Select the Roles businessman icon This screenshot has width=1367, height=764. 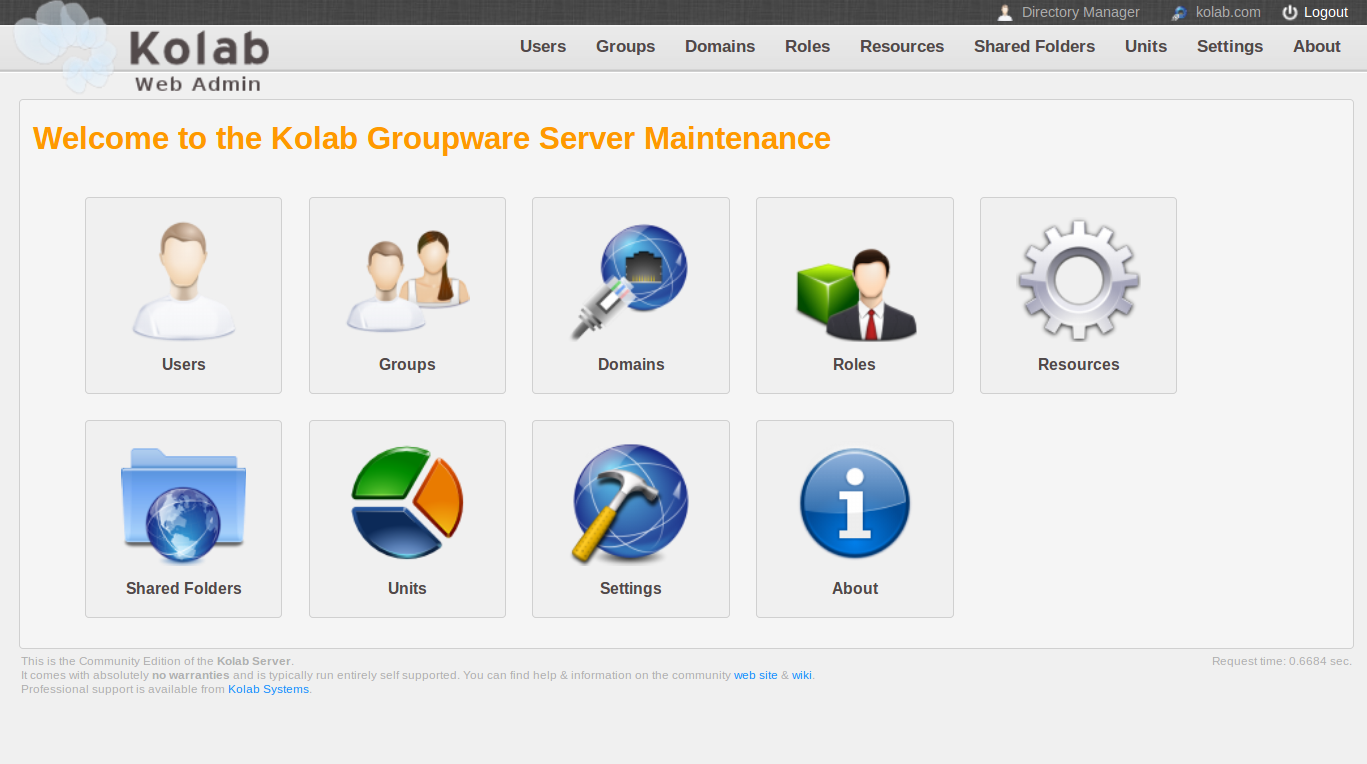tap(855, 294)
